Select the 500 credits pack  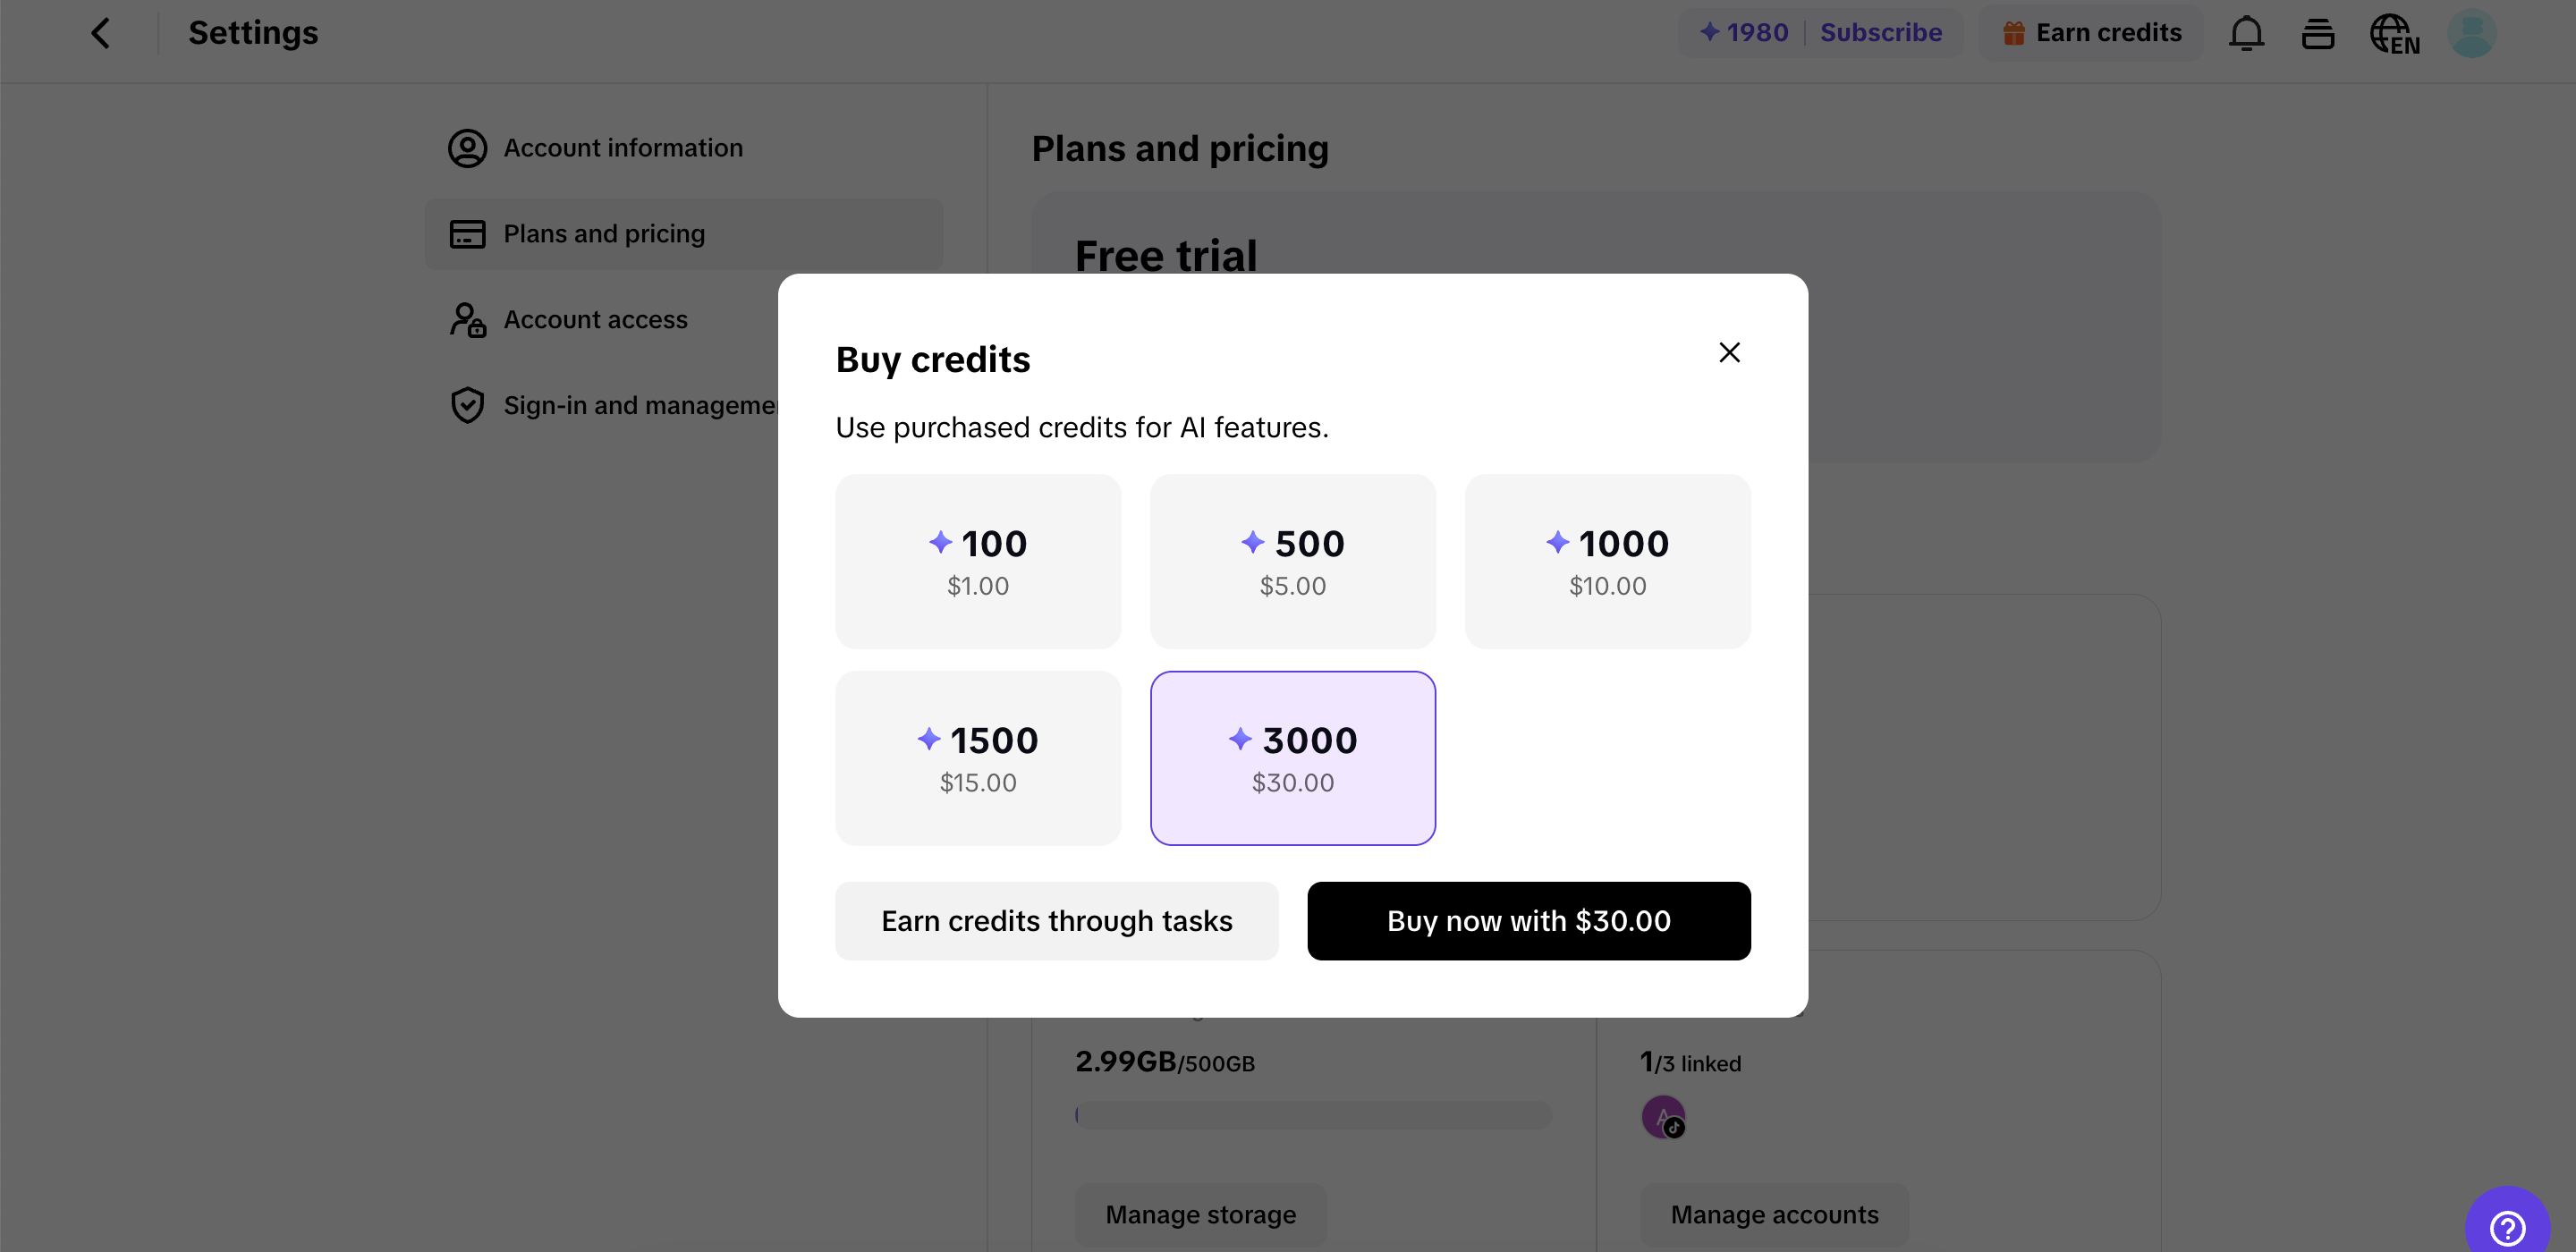click(1292, 562)
